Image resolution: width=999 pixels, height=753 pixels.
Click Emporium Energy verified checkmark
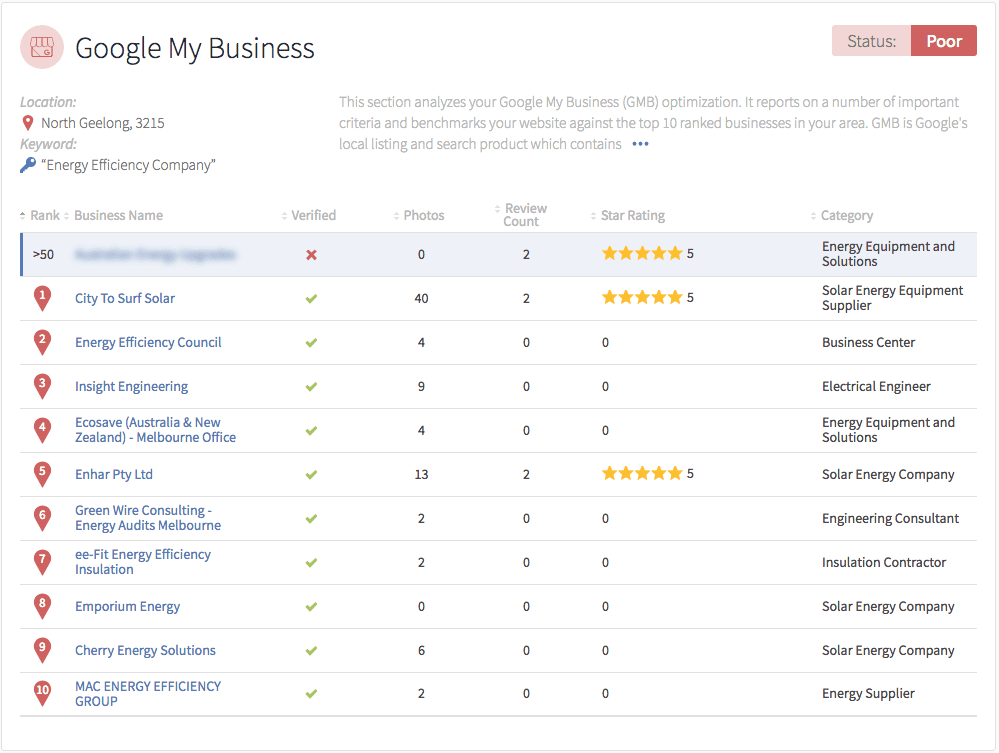coord(311,606)
